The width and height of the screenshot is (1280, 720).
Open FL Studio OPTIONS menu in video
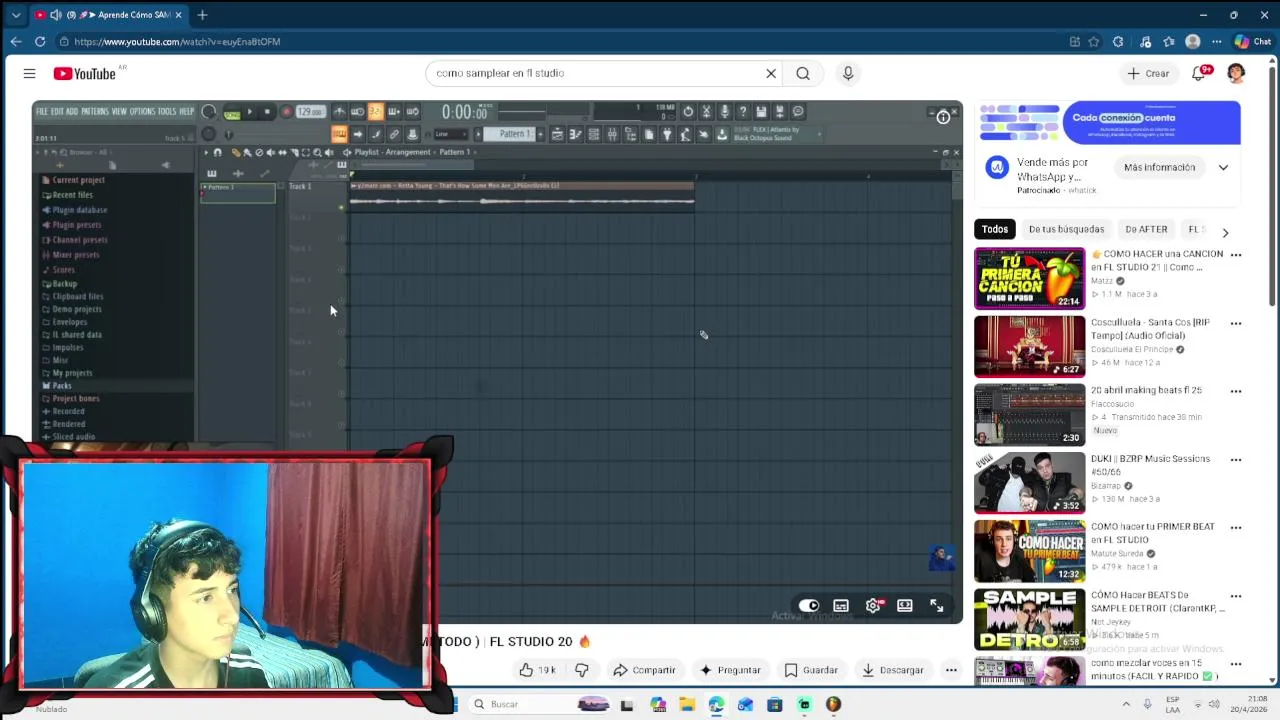point(142,111)
